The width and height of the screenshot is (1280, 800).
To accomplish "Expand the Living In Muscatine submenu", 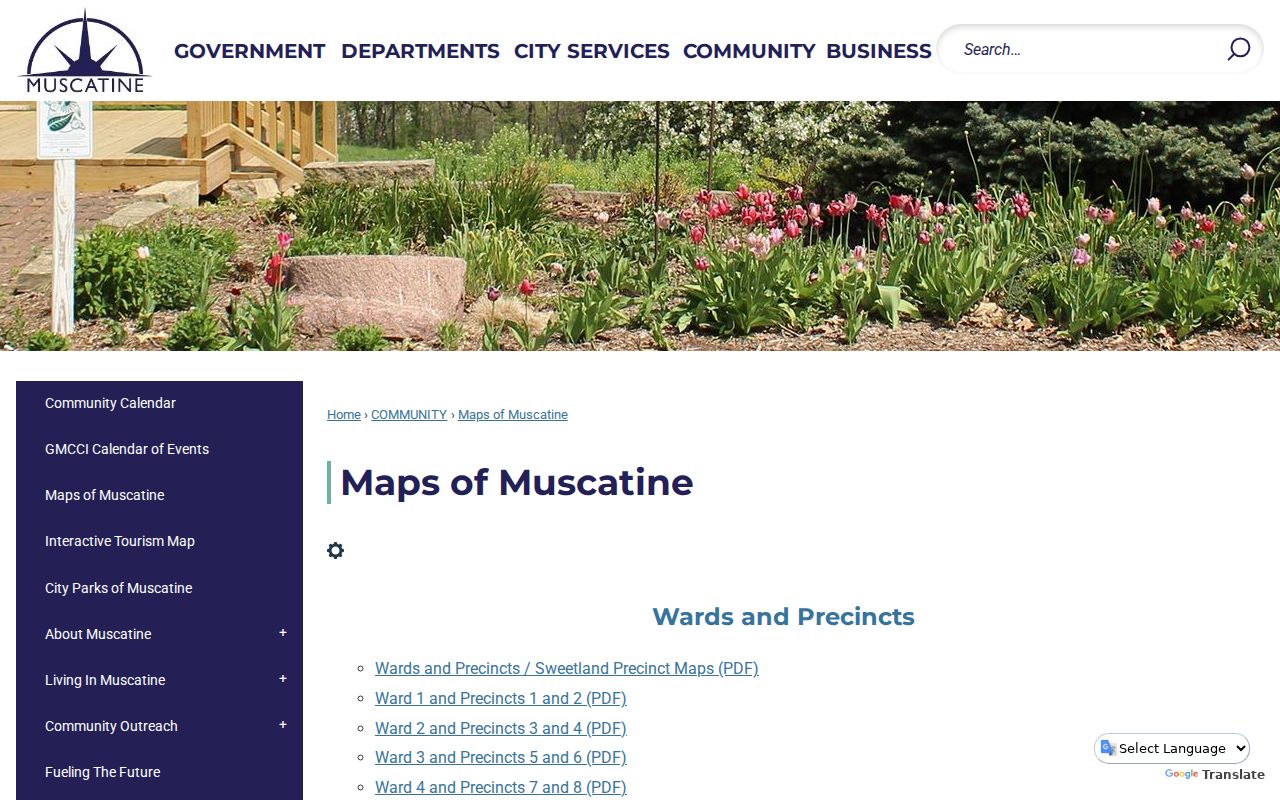I will tap(283, 679).
